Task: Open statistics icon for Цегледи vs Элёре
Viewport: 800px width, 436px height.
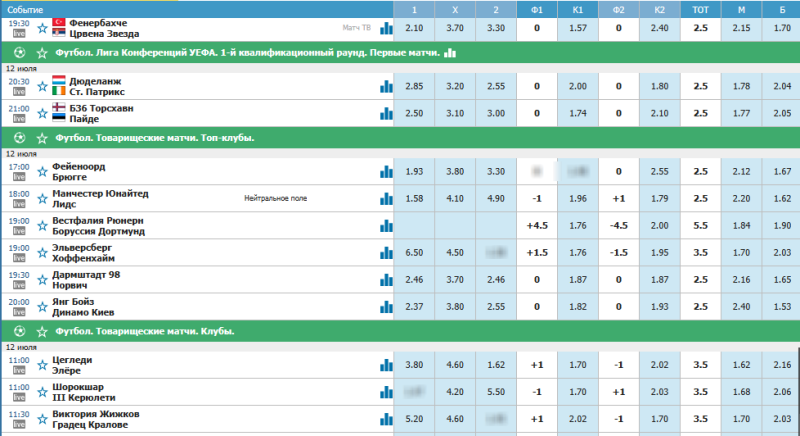Action: pos(385,366)
